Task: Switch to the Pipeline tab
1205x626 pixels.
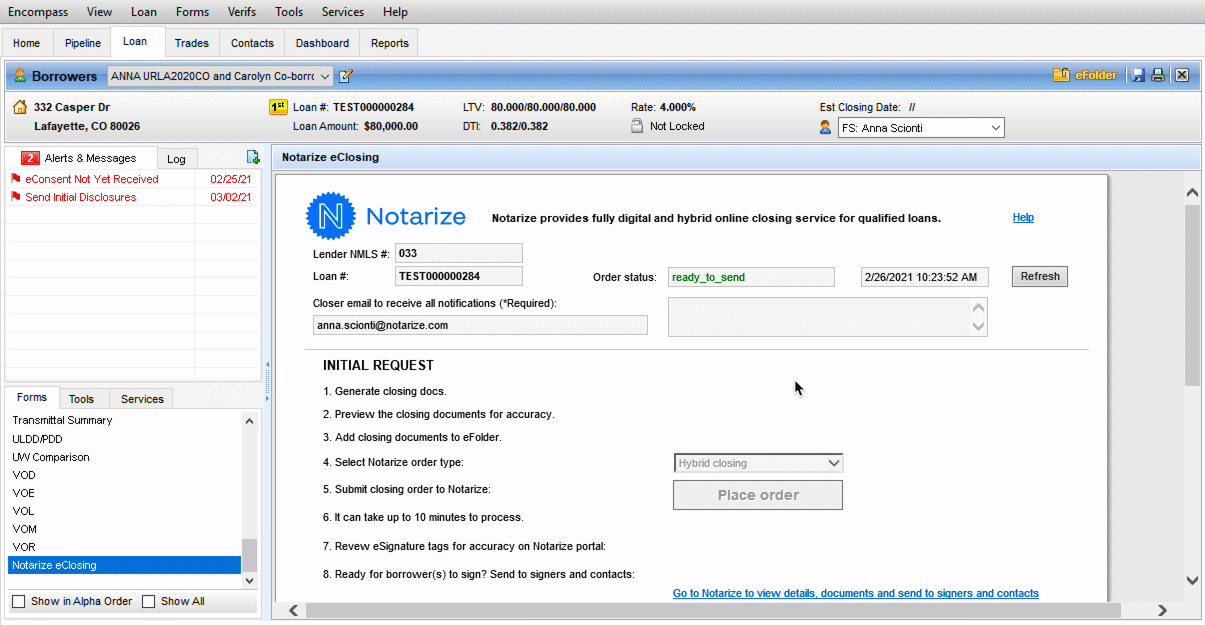Action: (83, 43)
